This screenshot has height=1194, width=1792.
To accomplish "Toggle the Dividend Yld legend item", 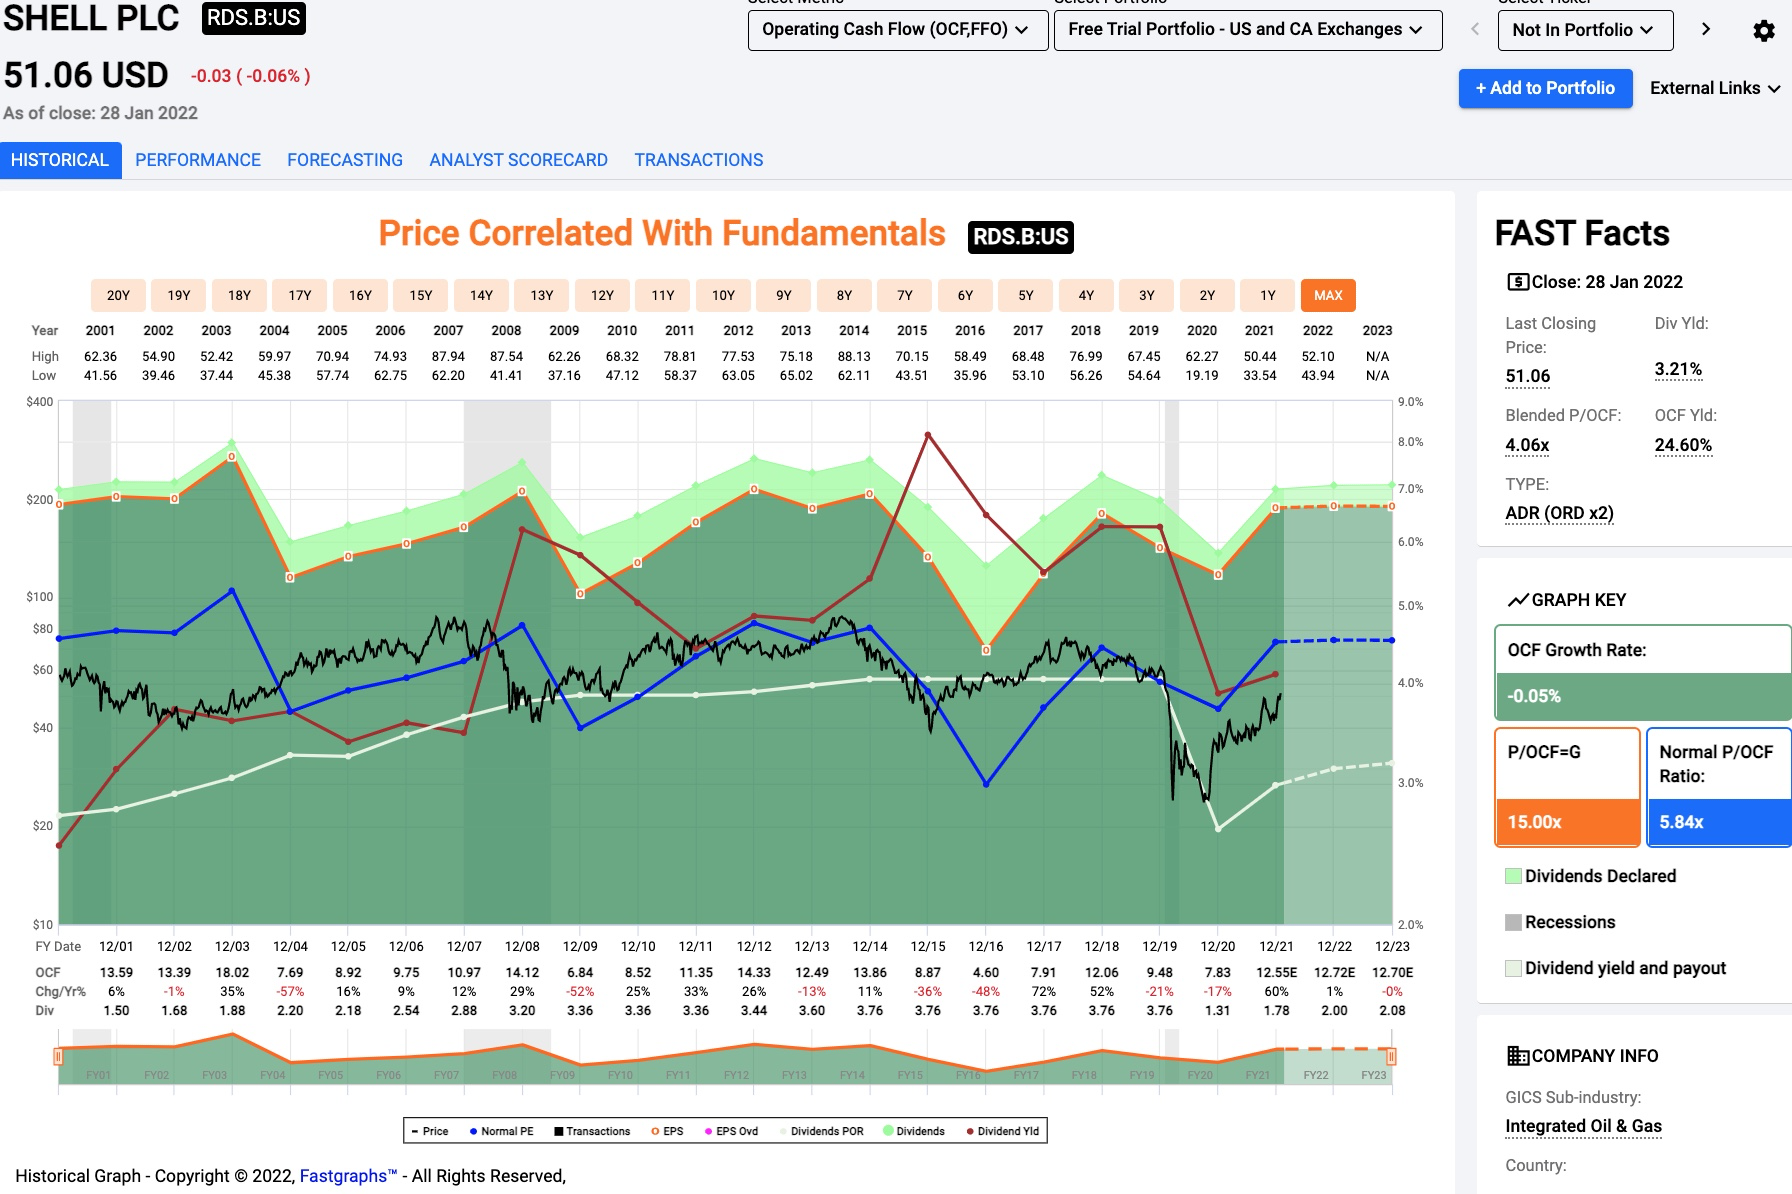I will [x=1003, y=1131].
